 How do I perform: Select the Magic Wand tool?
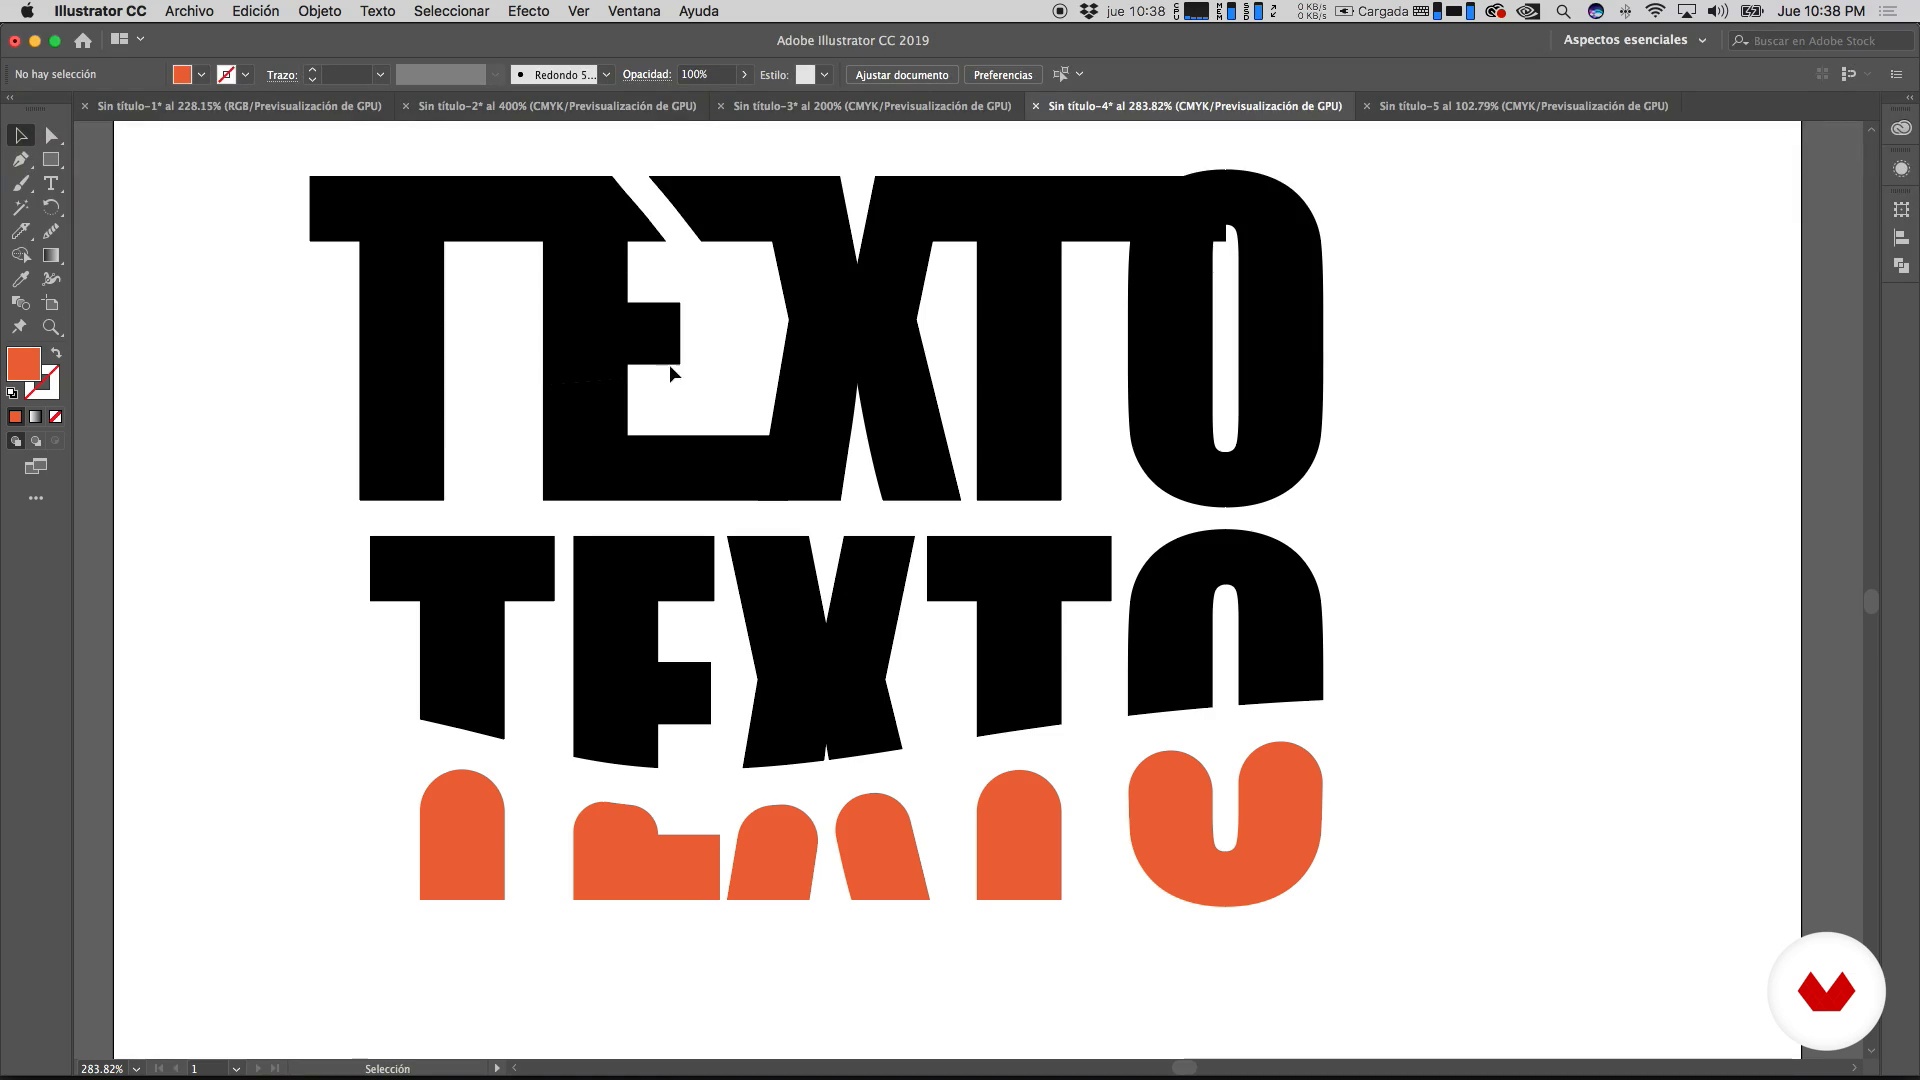pos(20,208)
